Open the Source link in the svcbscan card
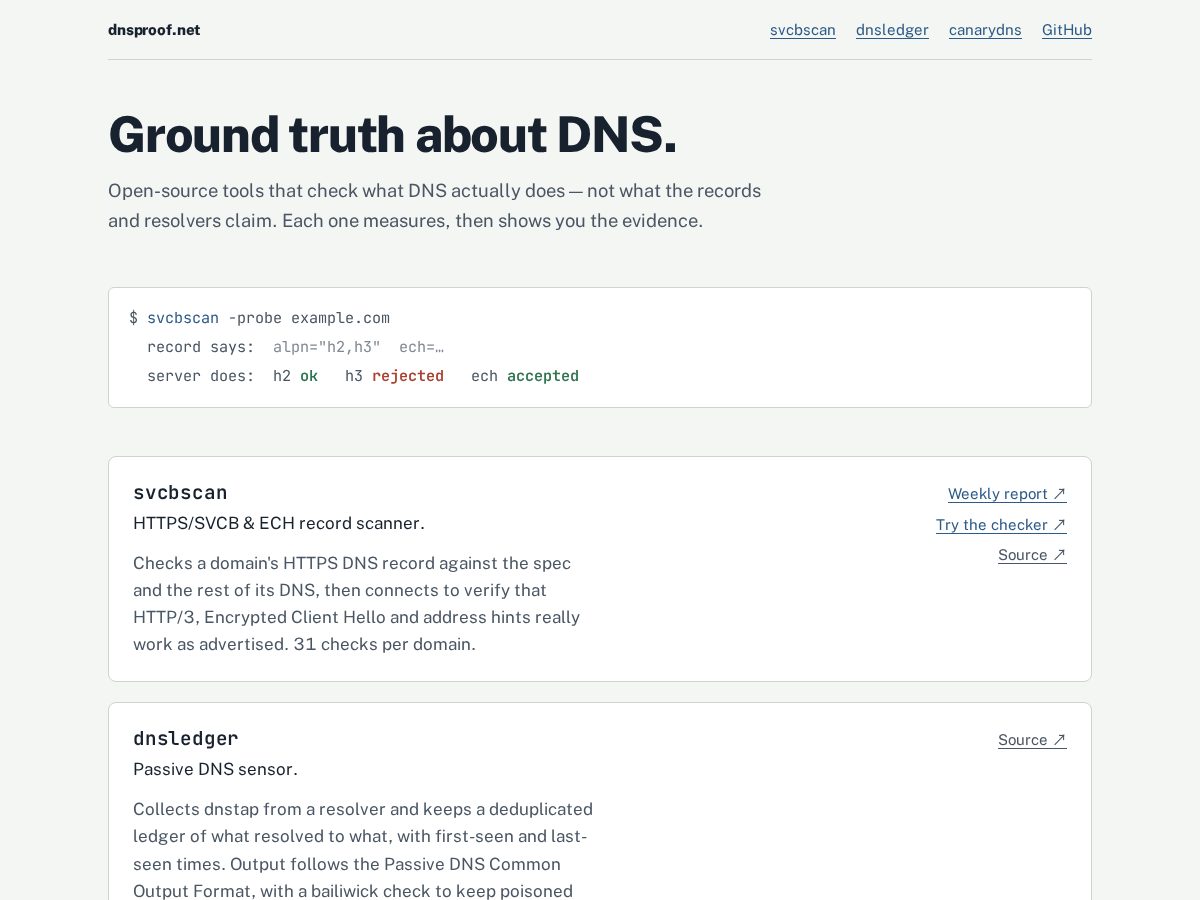This screenshot has width=1200, height=900. tap(1032, 555)
